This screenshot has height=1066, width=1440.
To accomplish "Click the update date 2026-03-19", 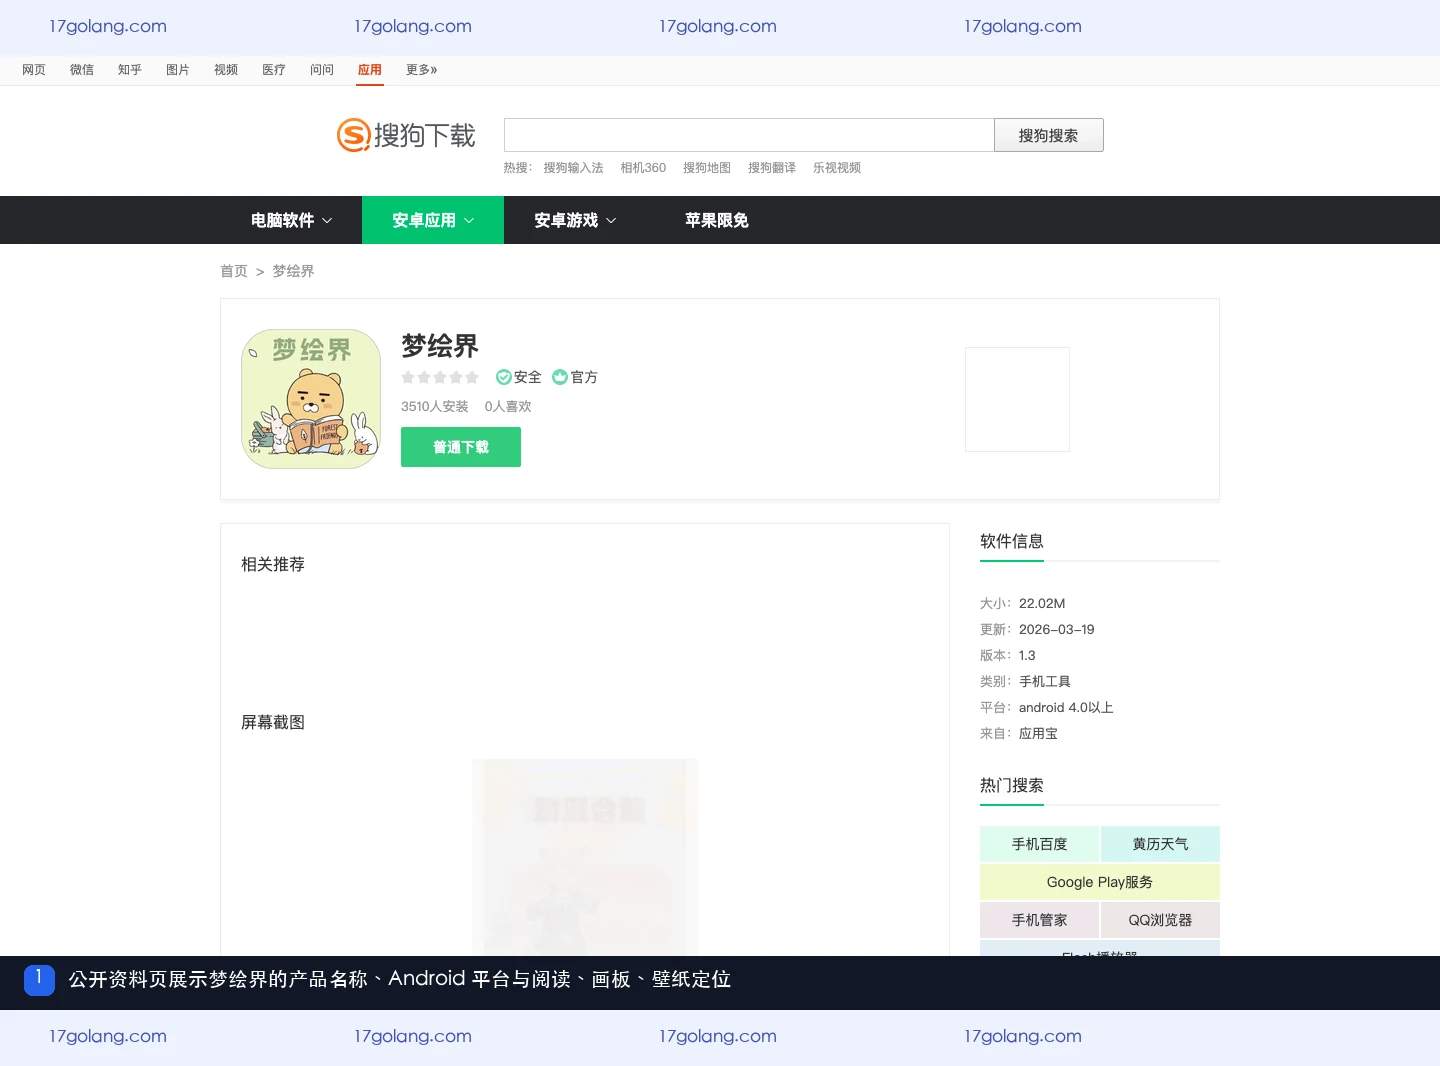I will pyautogui.click(x=1057, y=629).
